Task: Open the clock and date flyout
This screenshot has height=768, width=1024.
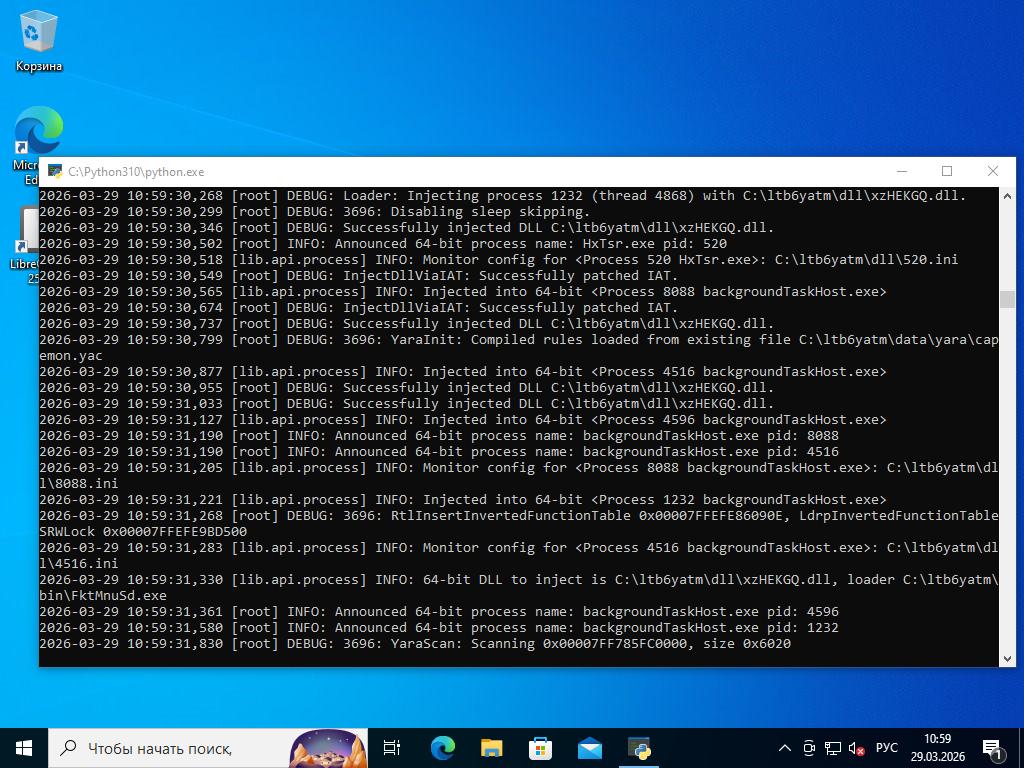Action: (x=937, y=748)
